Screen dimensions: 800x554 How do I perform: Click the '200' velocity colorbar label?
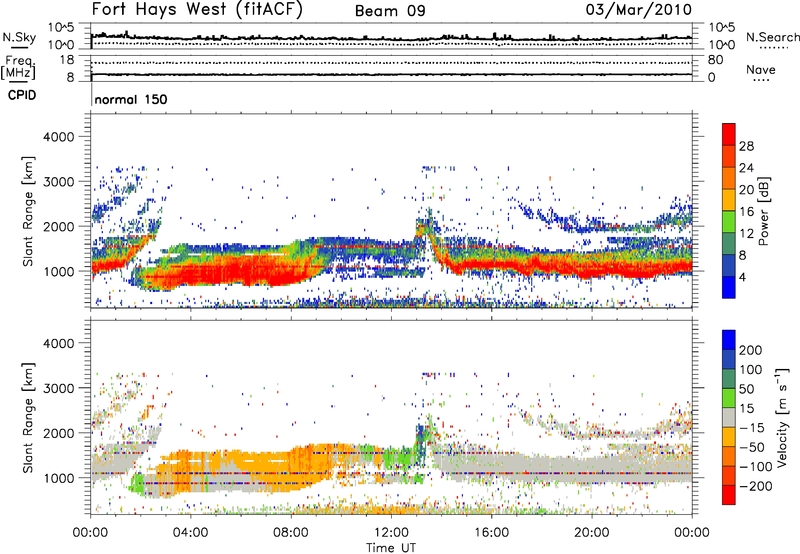click(751, 350)
